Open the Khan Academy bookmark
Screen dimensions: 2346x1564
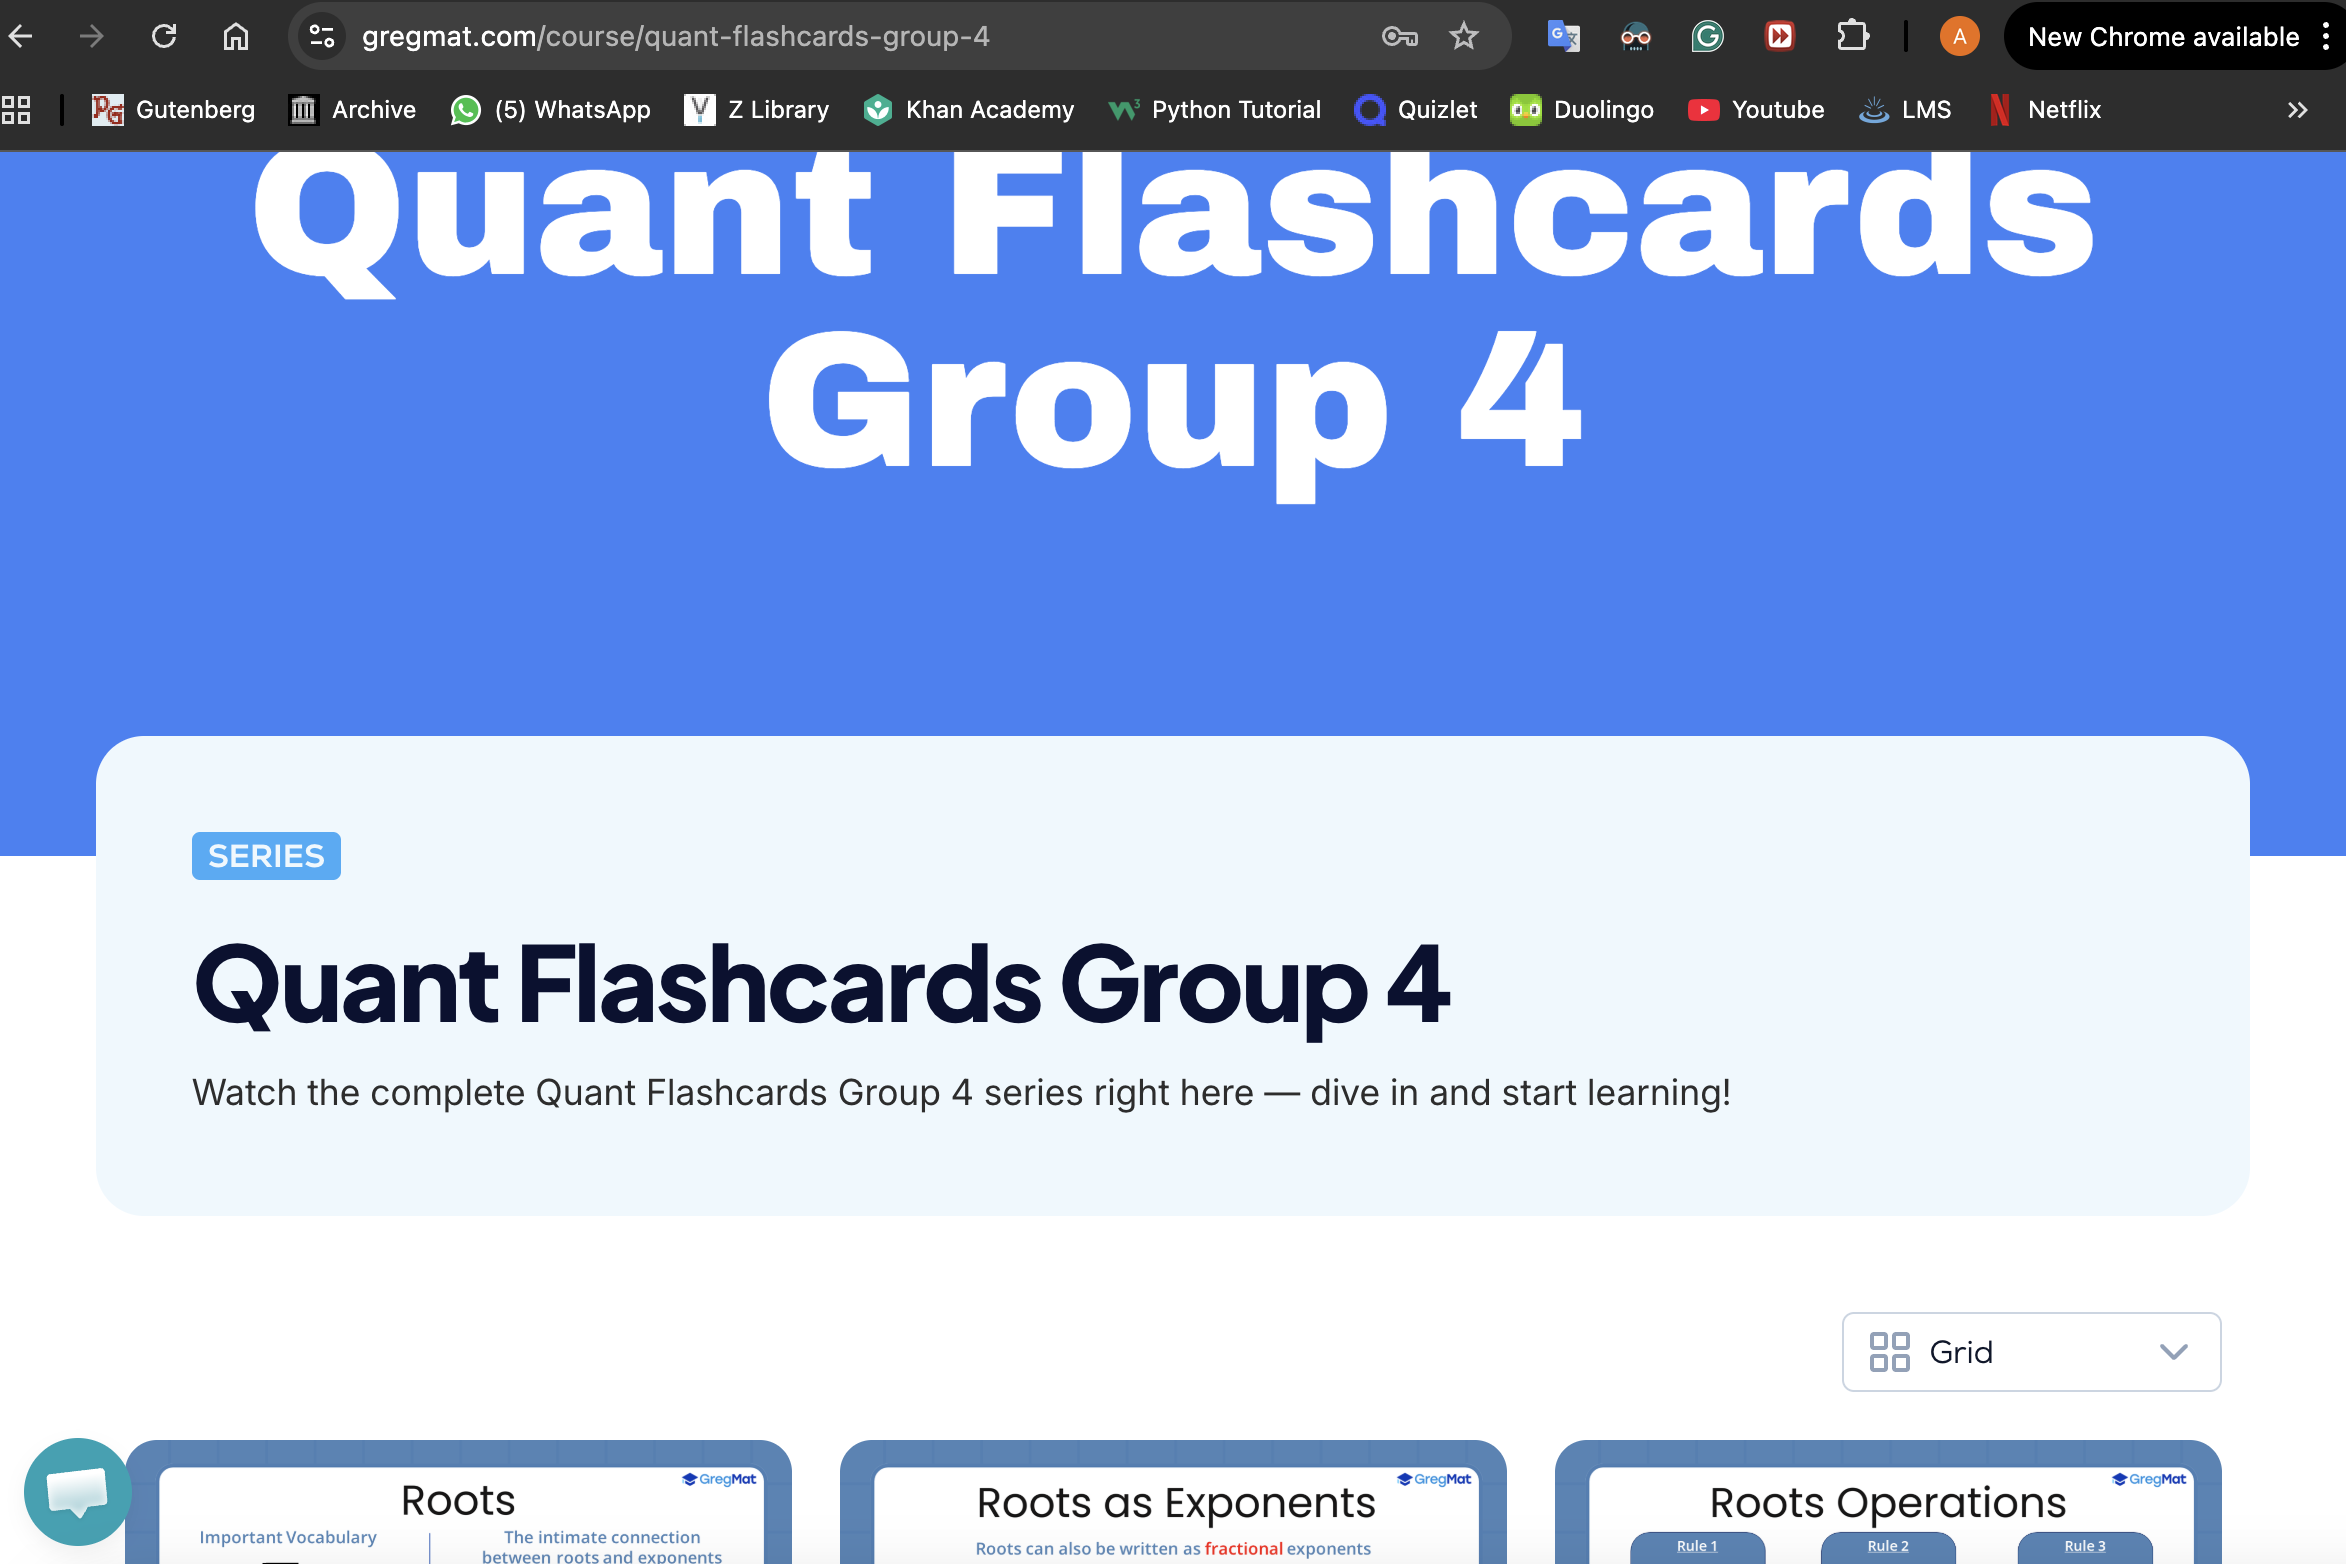click(x=968, y=110)
